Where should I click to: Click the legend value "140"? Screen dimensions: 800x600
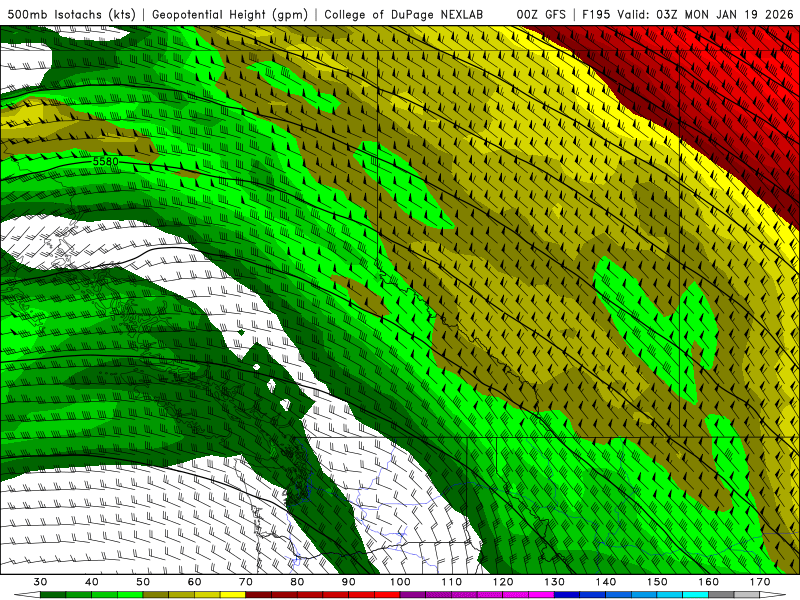coord(606,582)
